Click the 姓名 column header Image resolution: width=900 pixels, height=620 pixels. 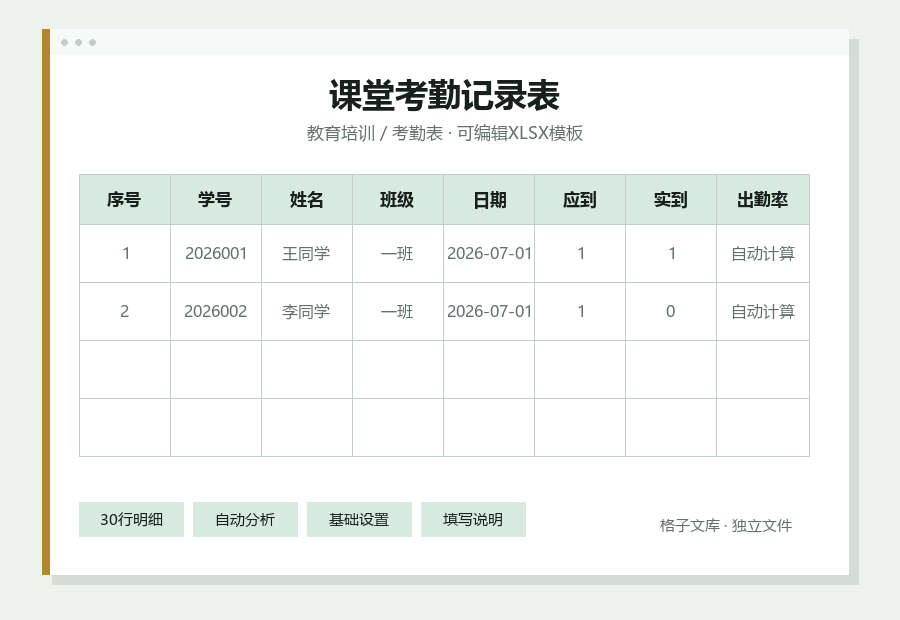tap(307, 200)
